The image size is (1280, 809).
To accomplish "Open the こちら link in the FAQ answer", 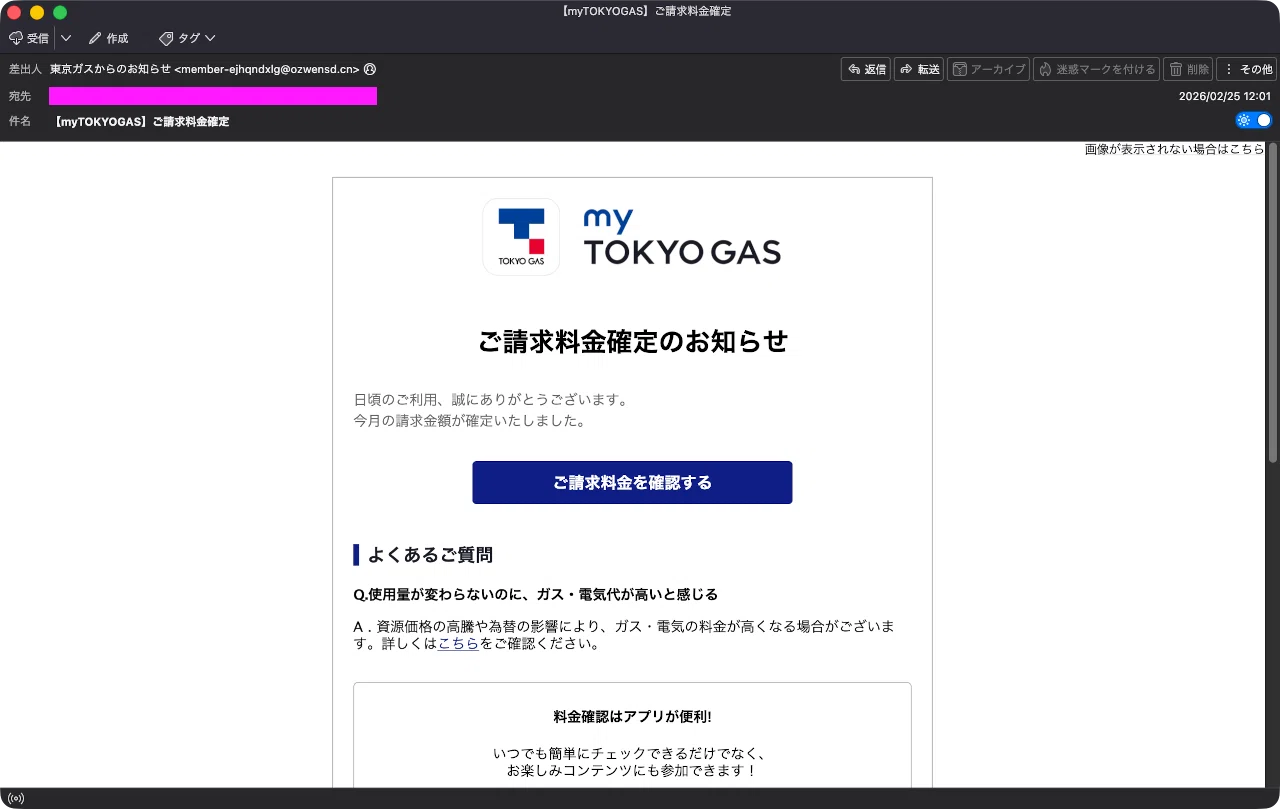I will [459, 644].
